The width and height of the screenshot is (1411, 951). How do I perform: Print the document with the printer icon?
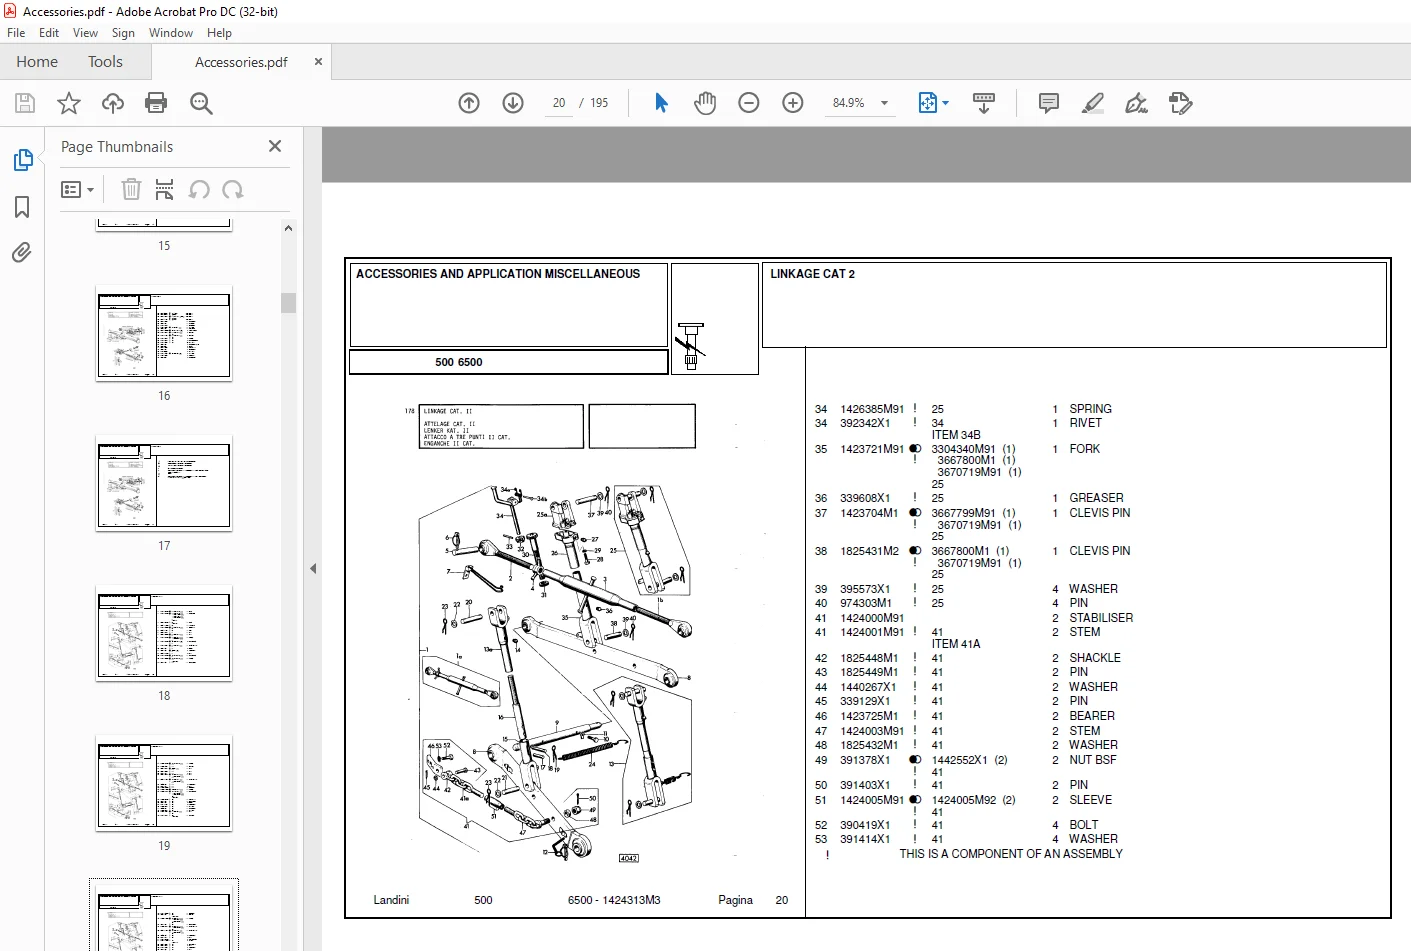coord(156,103)
